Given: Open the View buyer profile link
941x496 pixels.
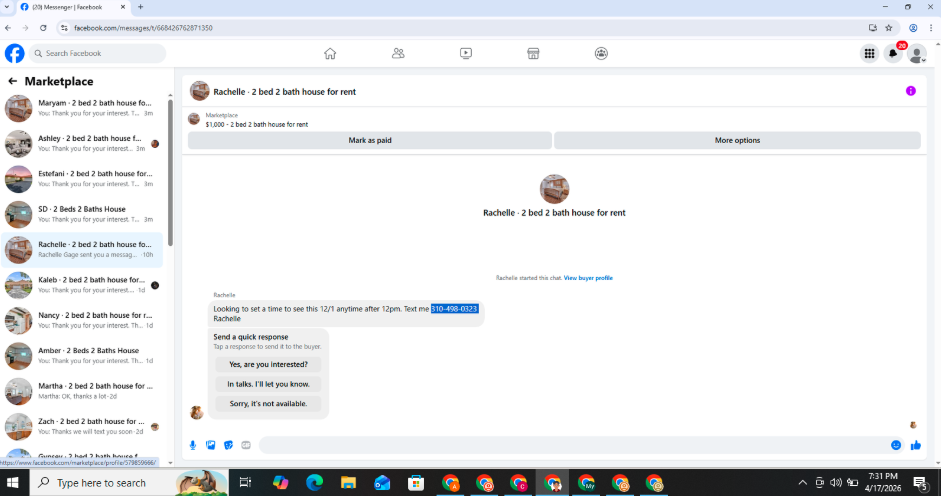Looking at the screenshot, I should pyautogui.click(x=588, y=278).
